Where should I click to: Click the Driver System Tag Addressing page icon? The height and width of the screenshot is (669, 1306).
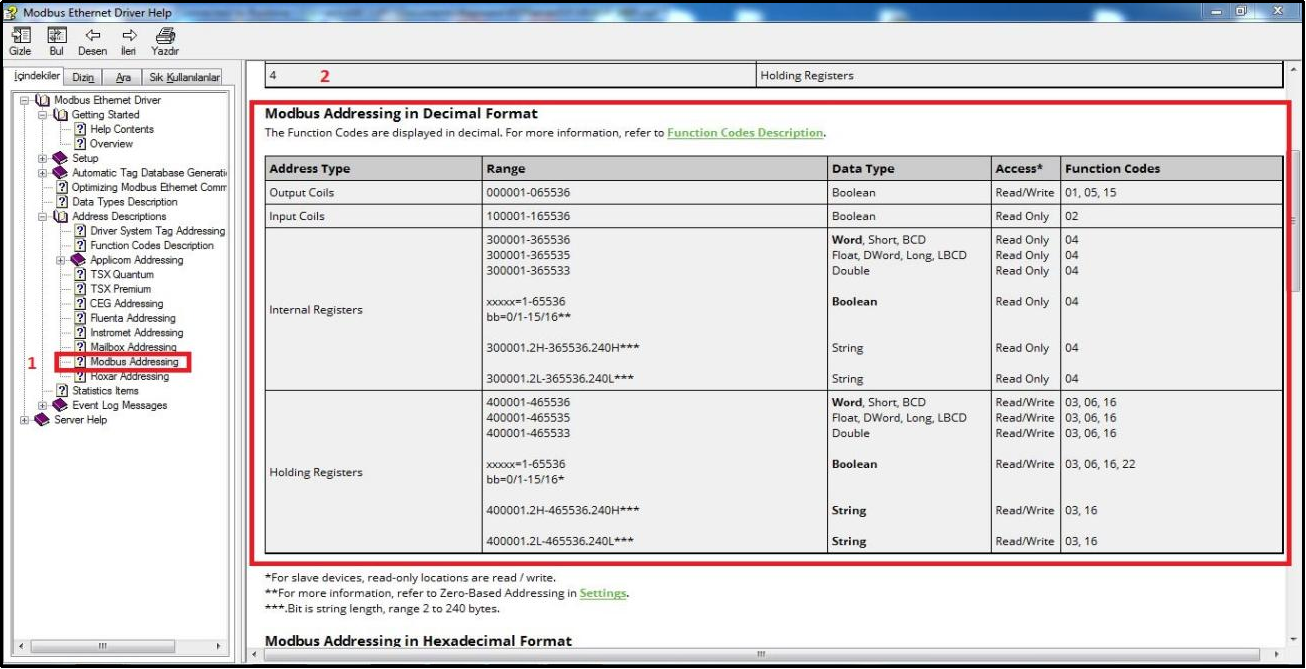coord(81,231)
